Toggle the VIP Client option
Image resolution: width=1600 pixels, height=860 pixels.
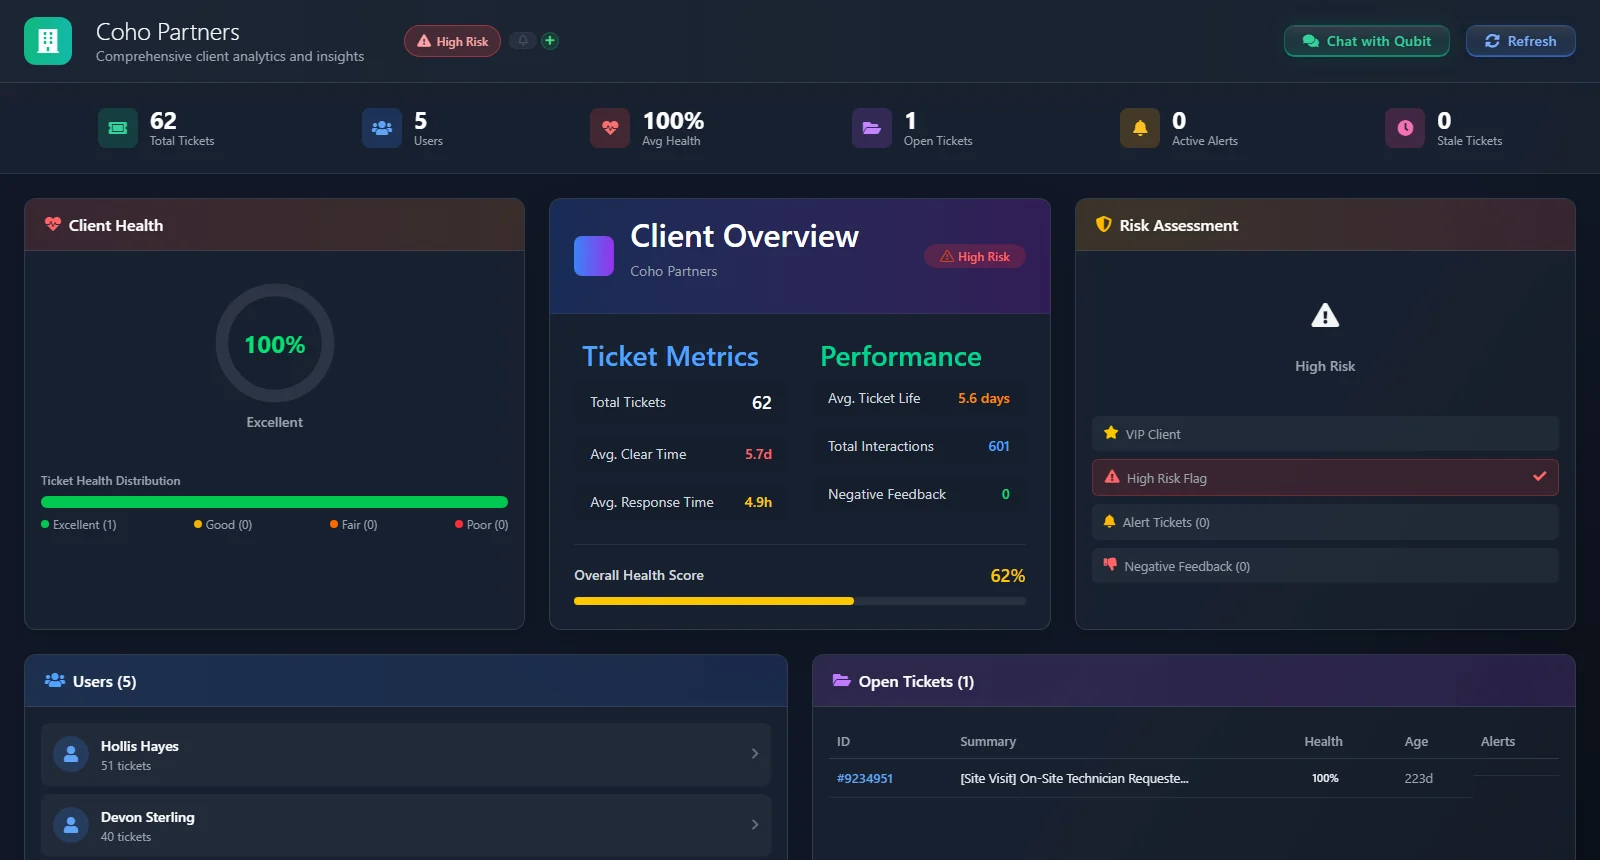pyautogui.click(x=1325, y=434)
